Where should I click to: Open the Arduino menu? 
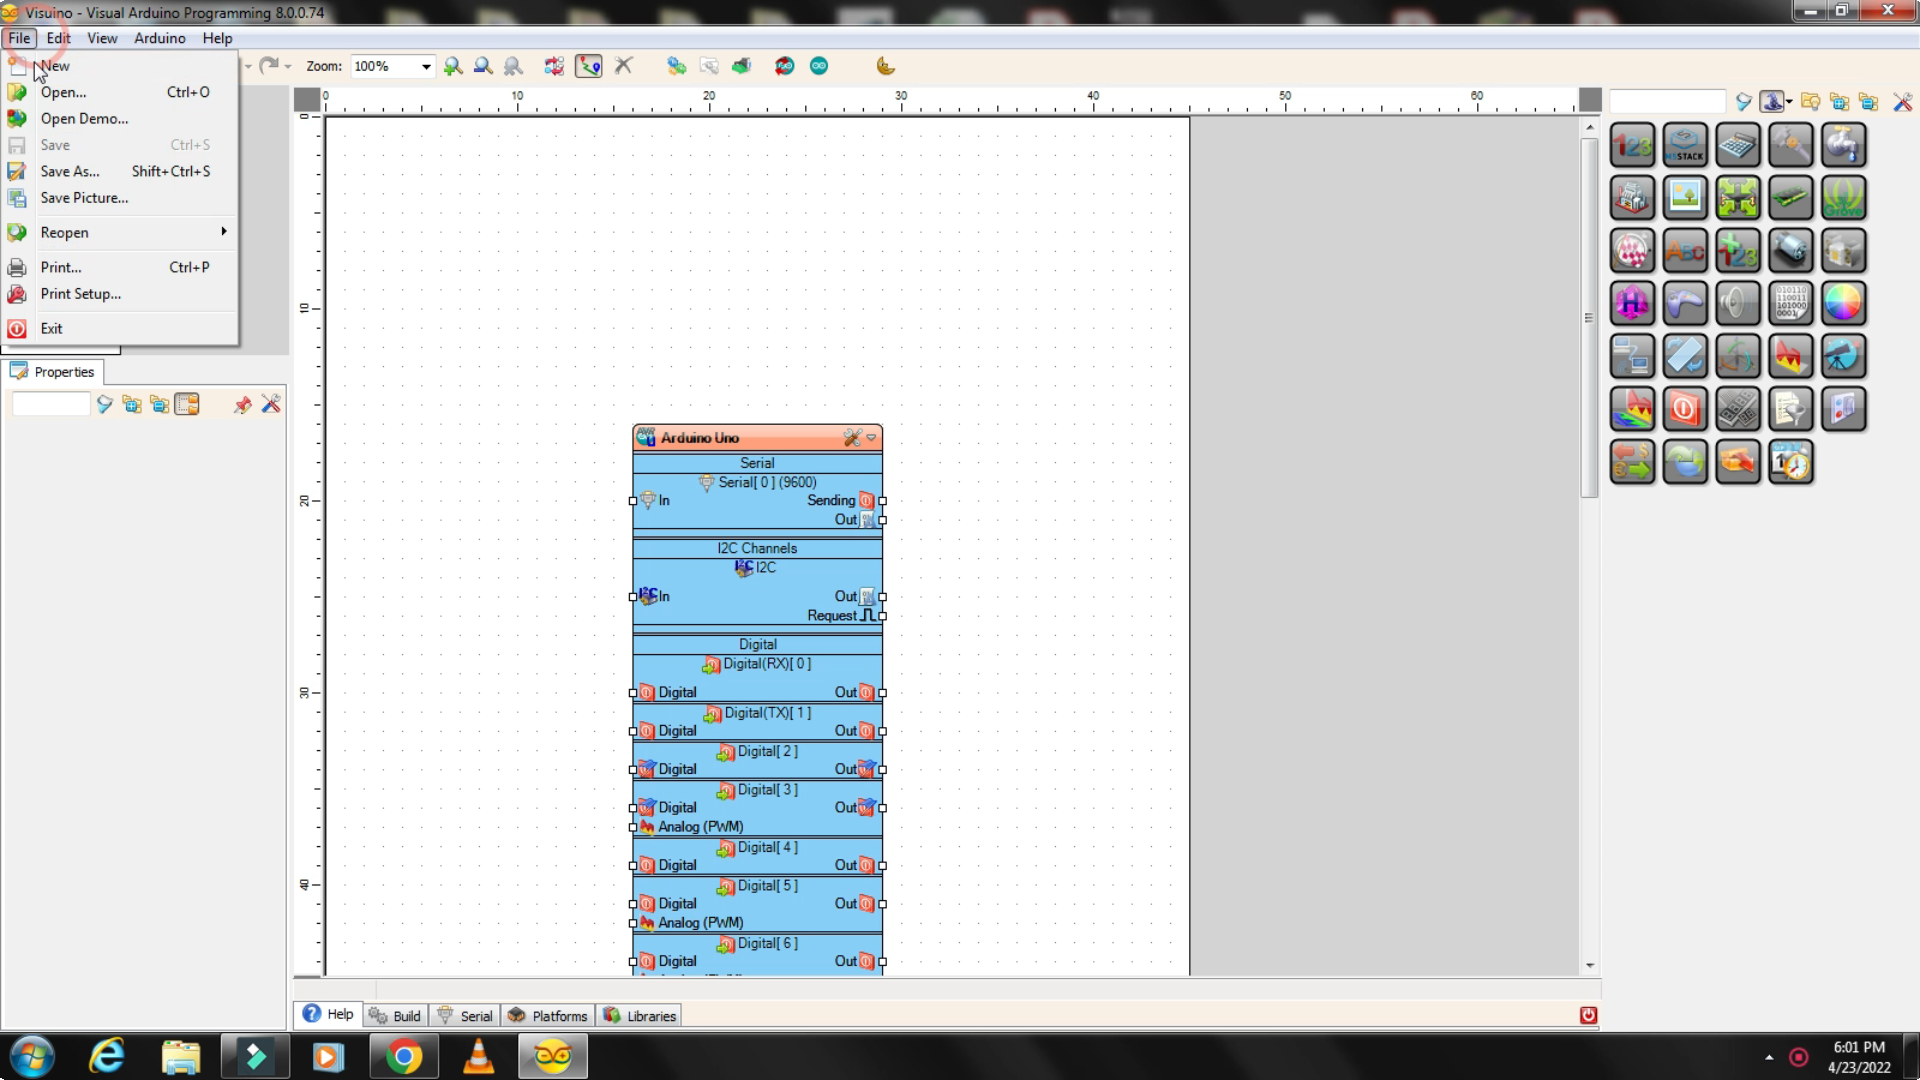pyautogui.click(x=160, y=38)
